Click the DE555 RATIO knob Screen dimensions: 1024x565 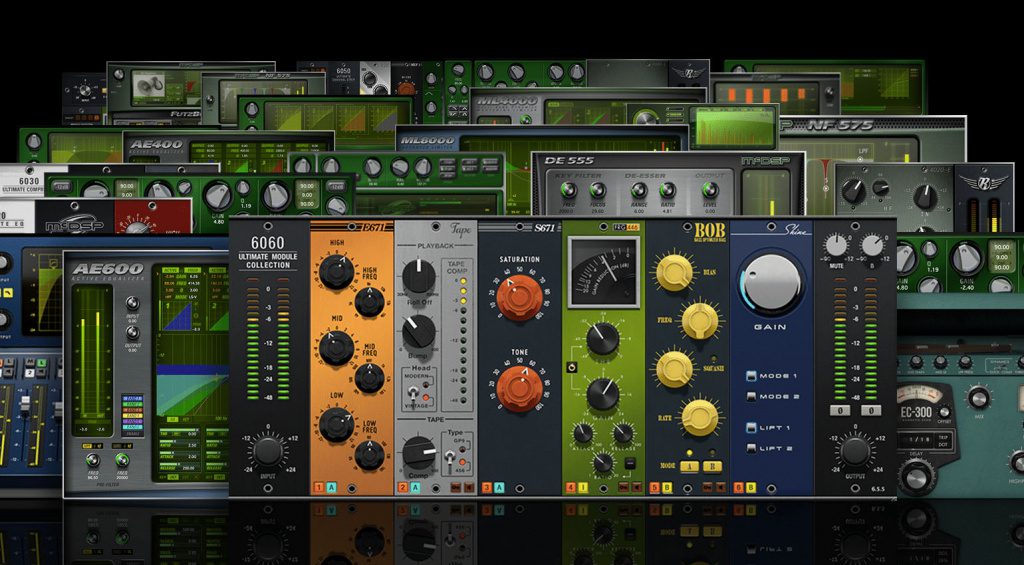[x=667, y=190]
